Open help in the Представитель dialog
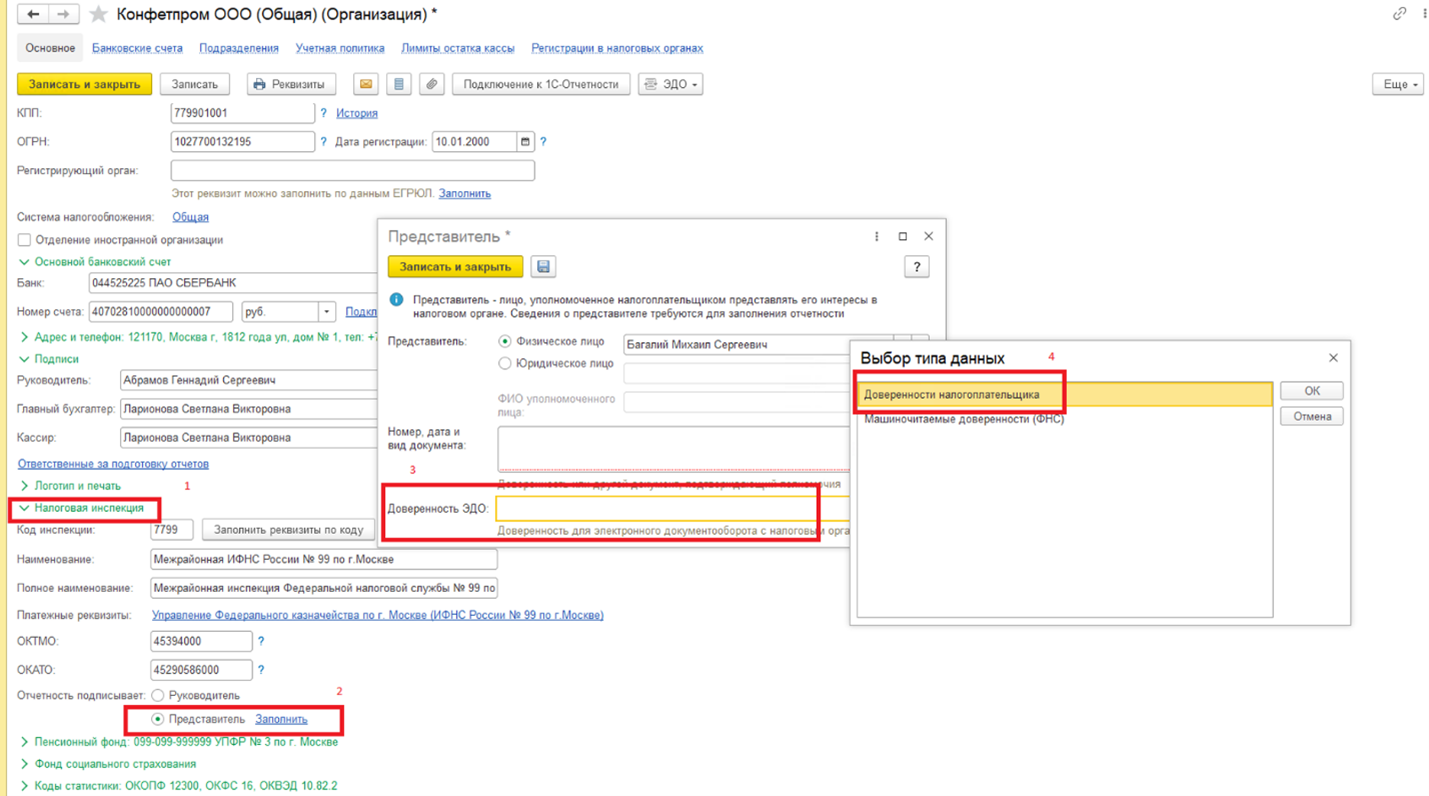Viewport: 1429px width, 796px height. click(916, 267)
